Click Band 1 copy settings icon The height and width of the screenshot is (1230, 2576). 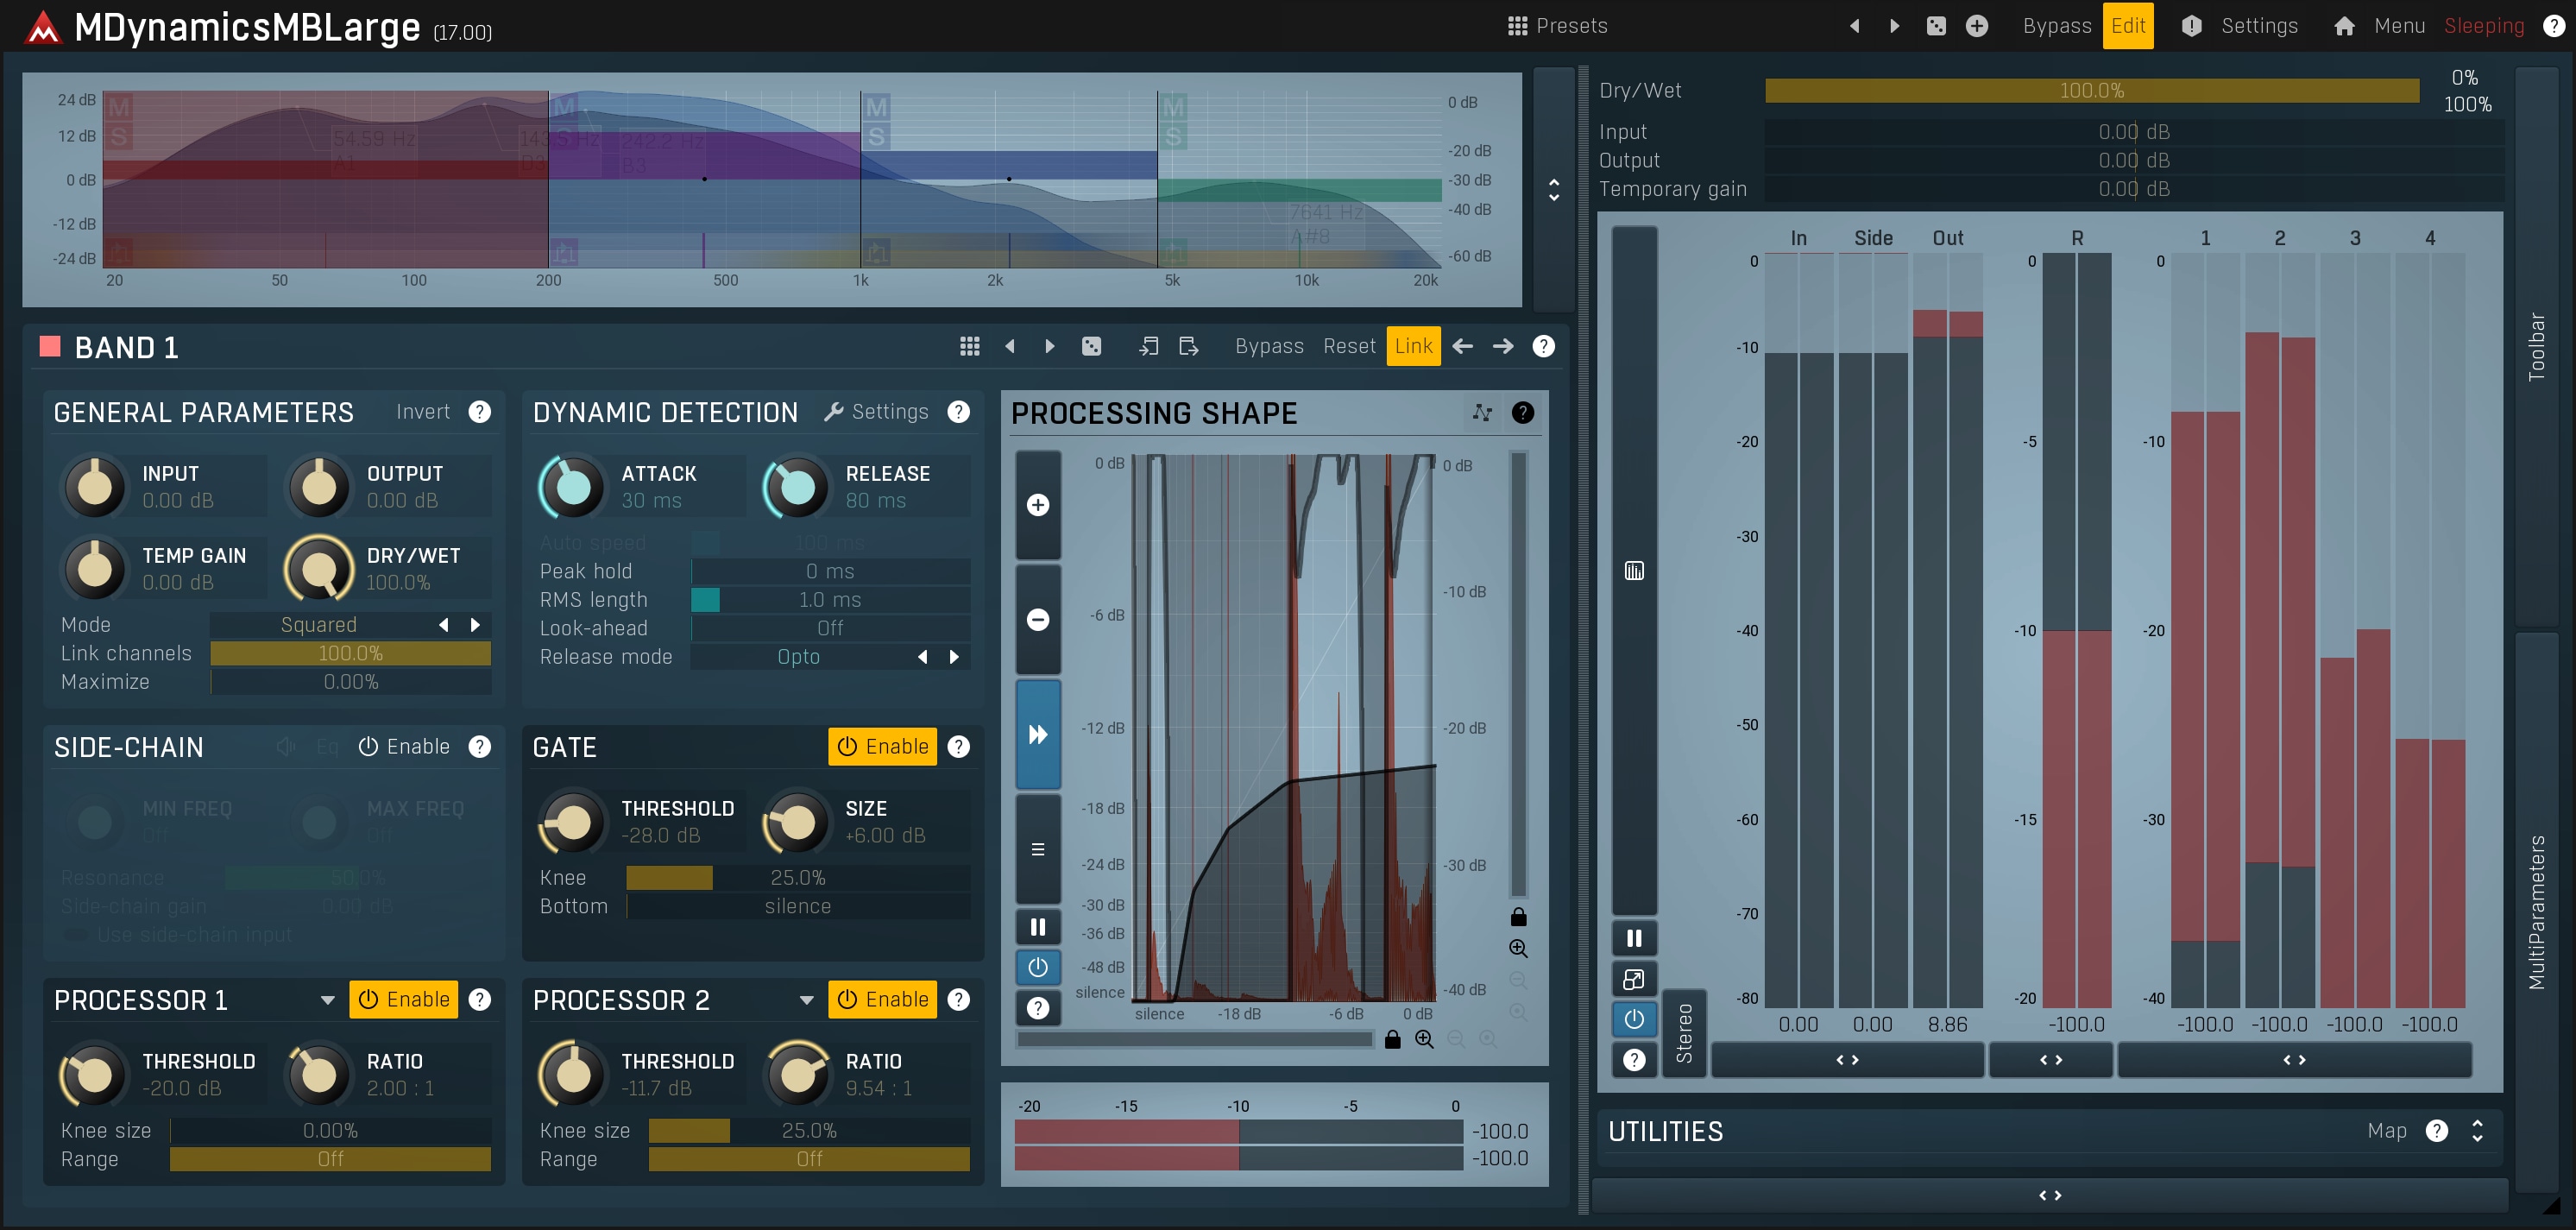point(1149,346)
